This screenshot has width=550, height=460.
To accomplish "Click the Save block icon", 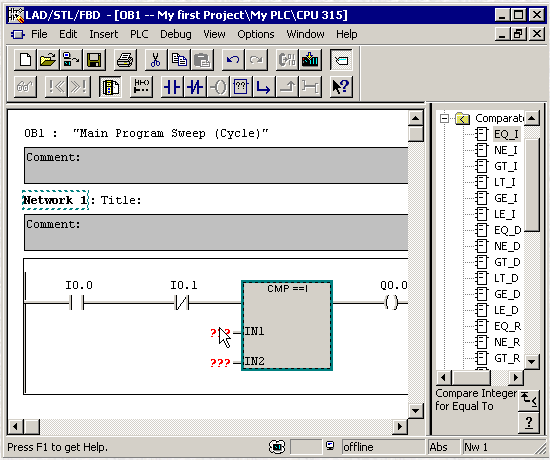I will [94, 60].
